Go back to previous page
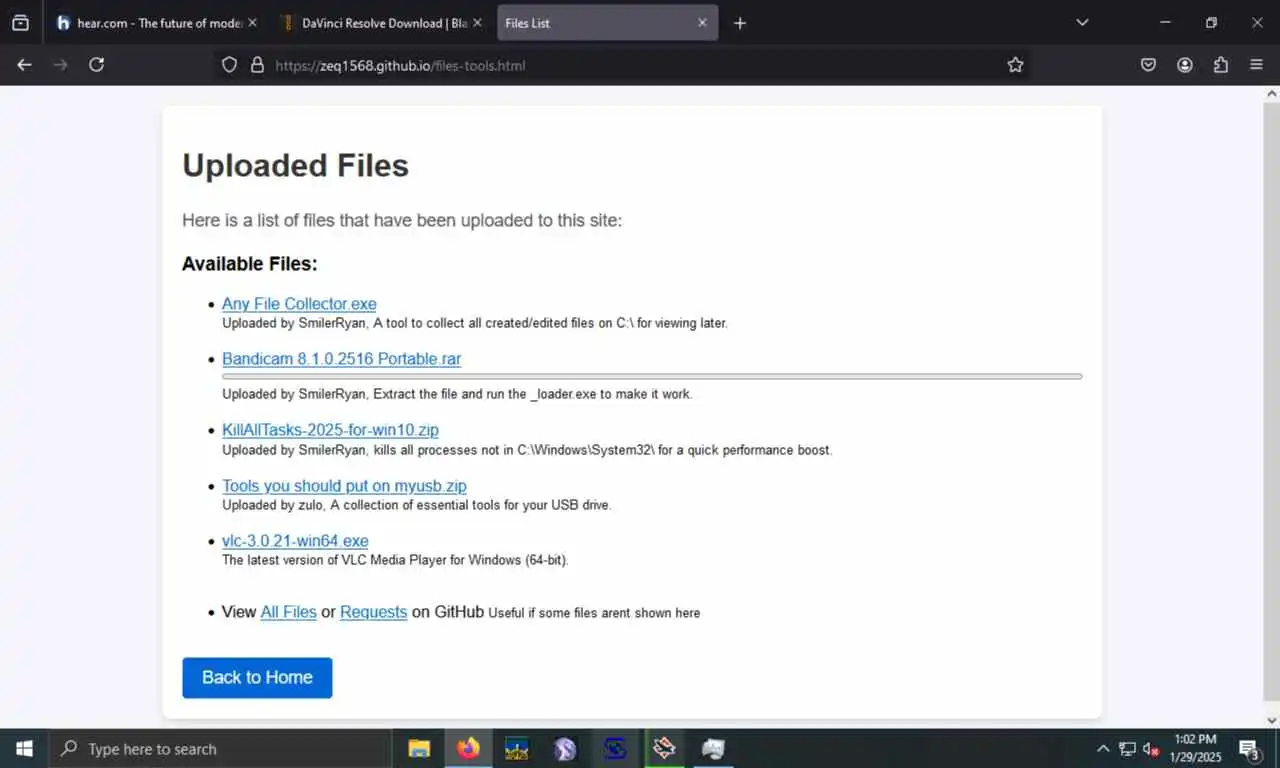 [24, 65]
